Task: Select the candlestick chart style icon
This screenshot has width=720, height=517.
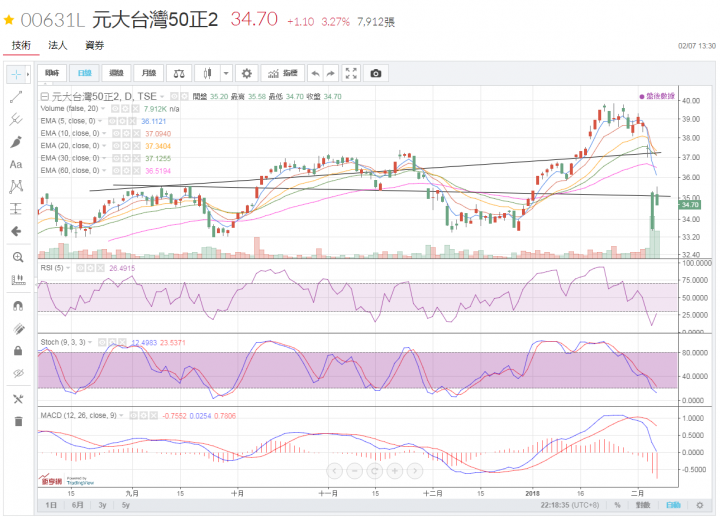Action: click(208, 73)
